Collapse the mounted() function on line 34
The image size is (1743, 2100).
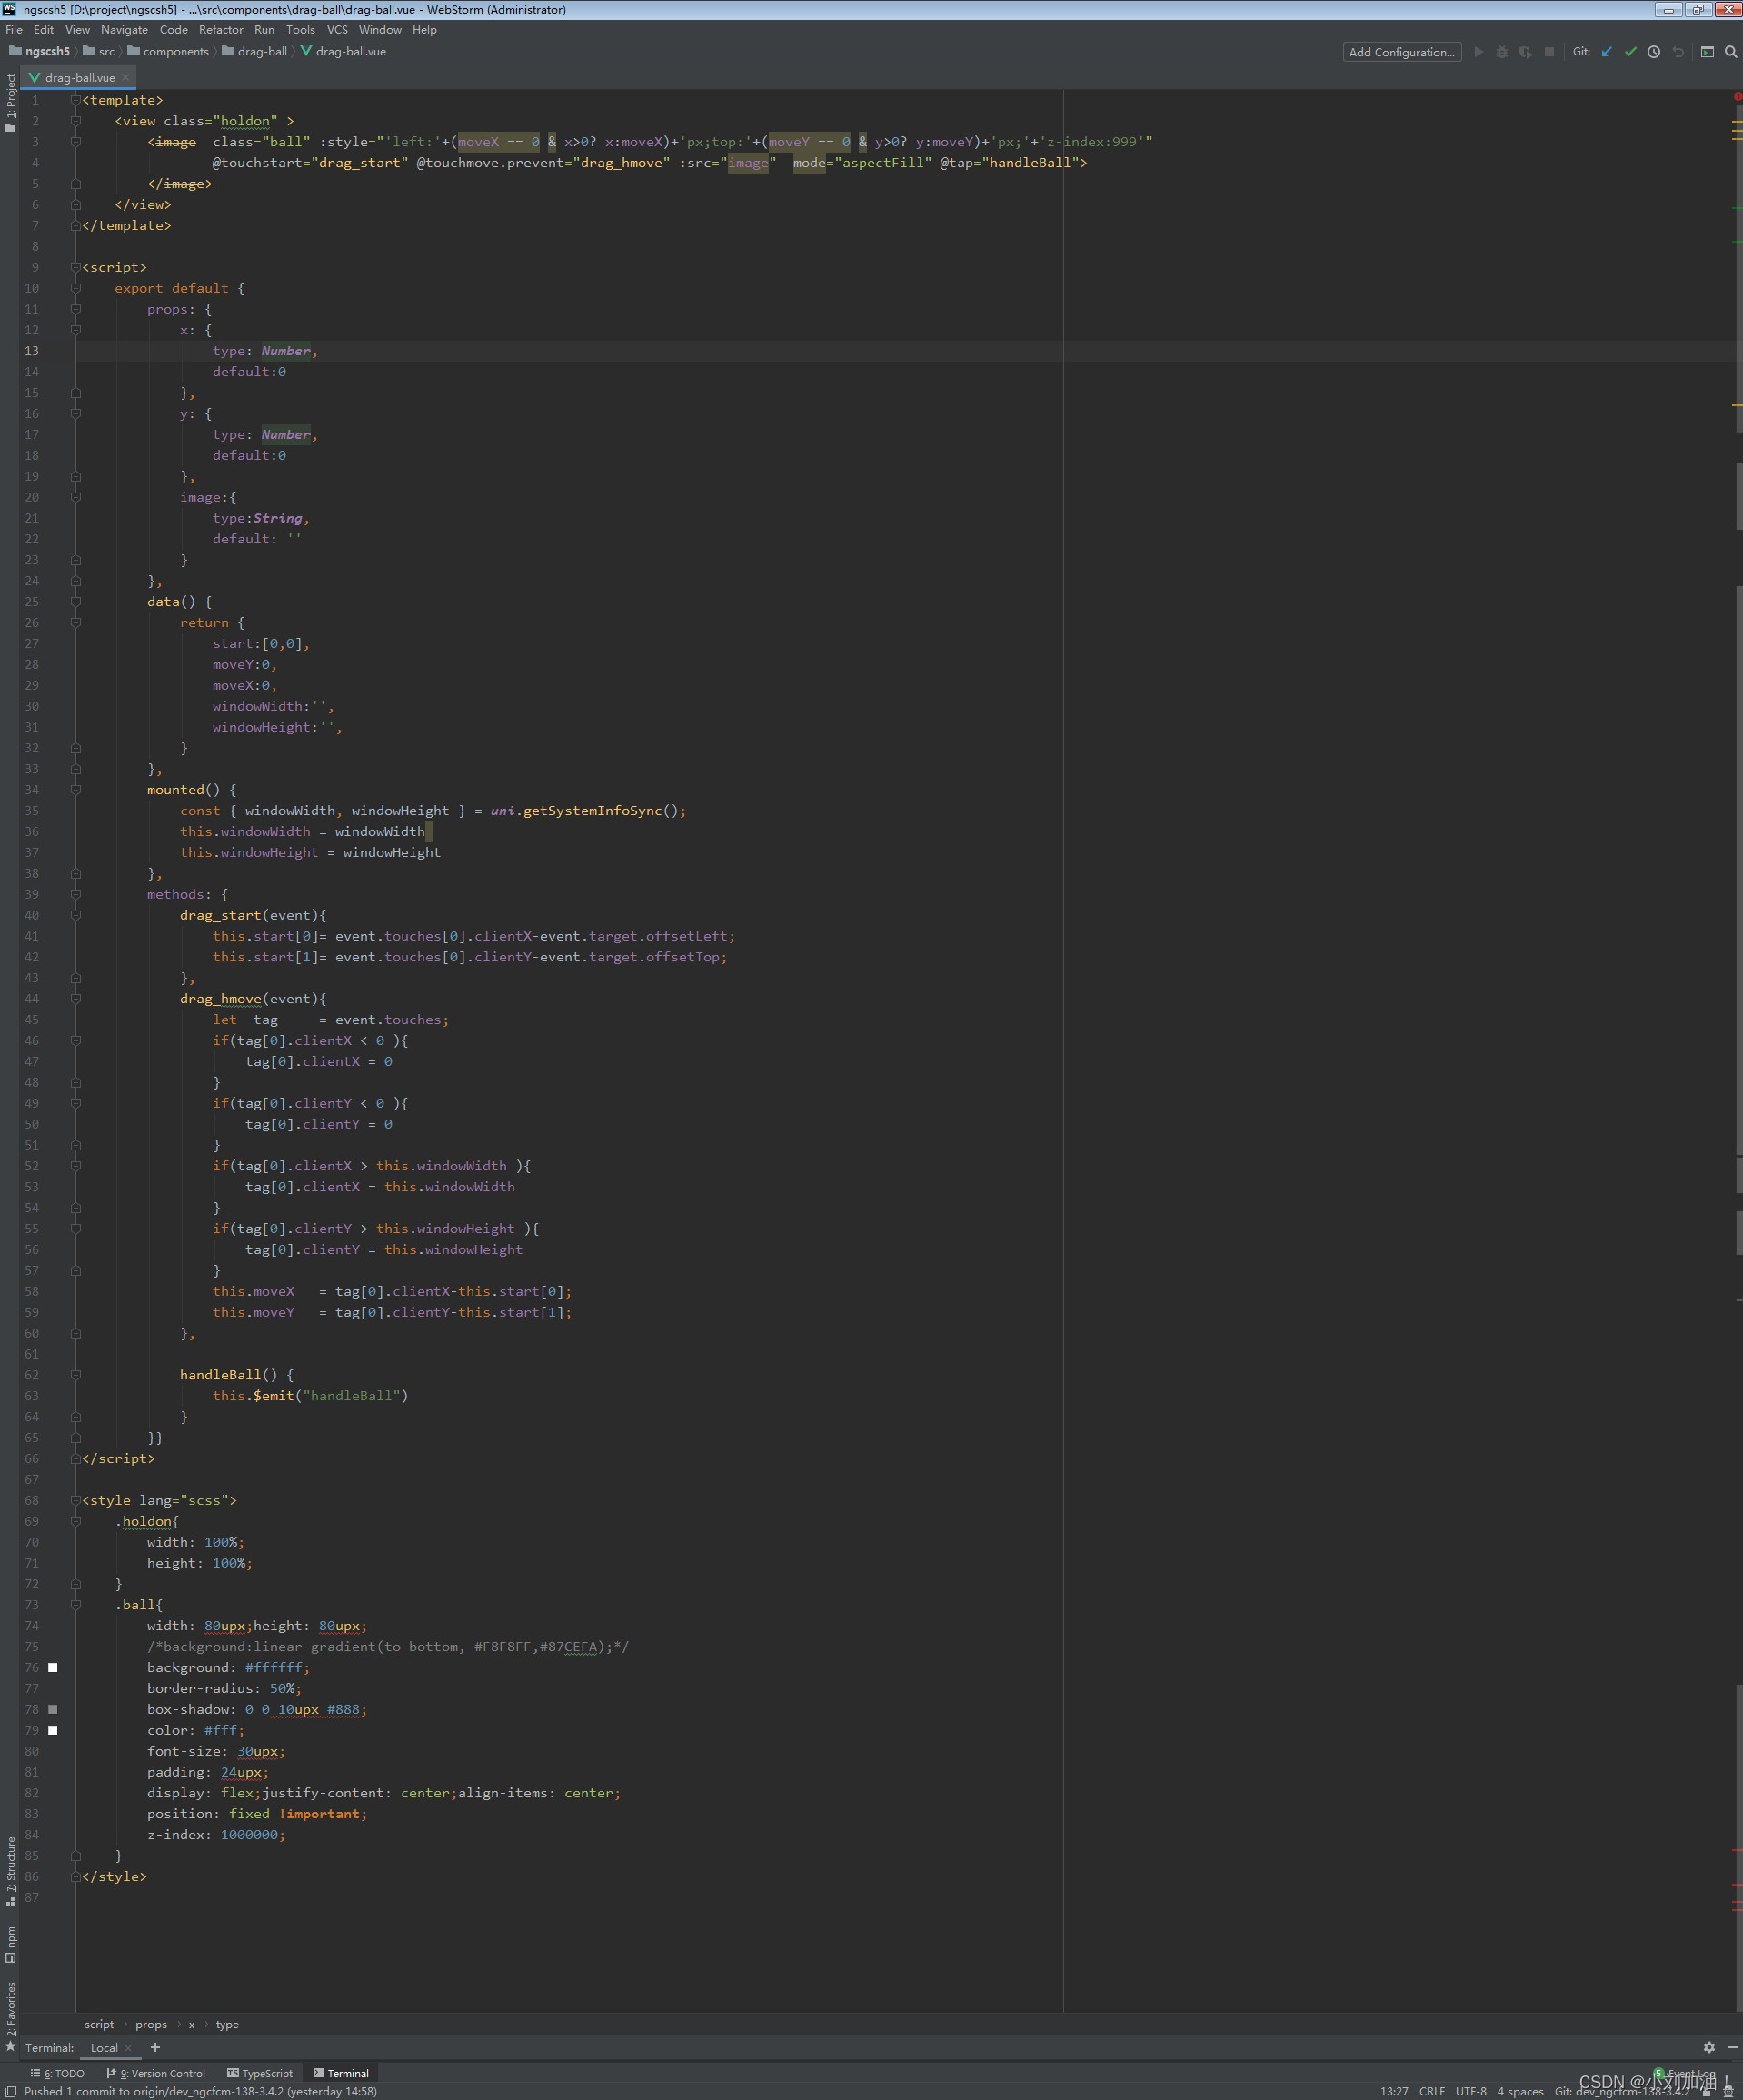(x=76, y=789)
